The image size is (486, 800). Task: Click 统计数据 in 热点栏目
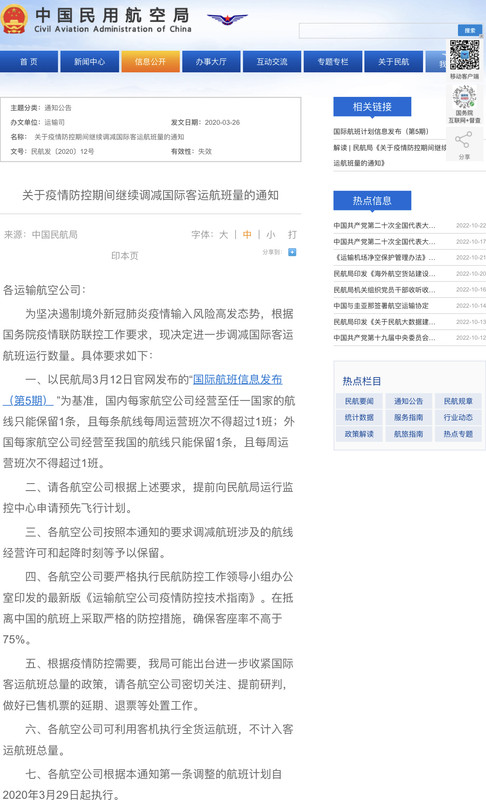pos(359,418)
